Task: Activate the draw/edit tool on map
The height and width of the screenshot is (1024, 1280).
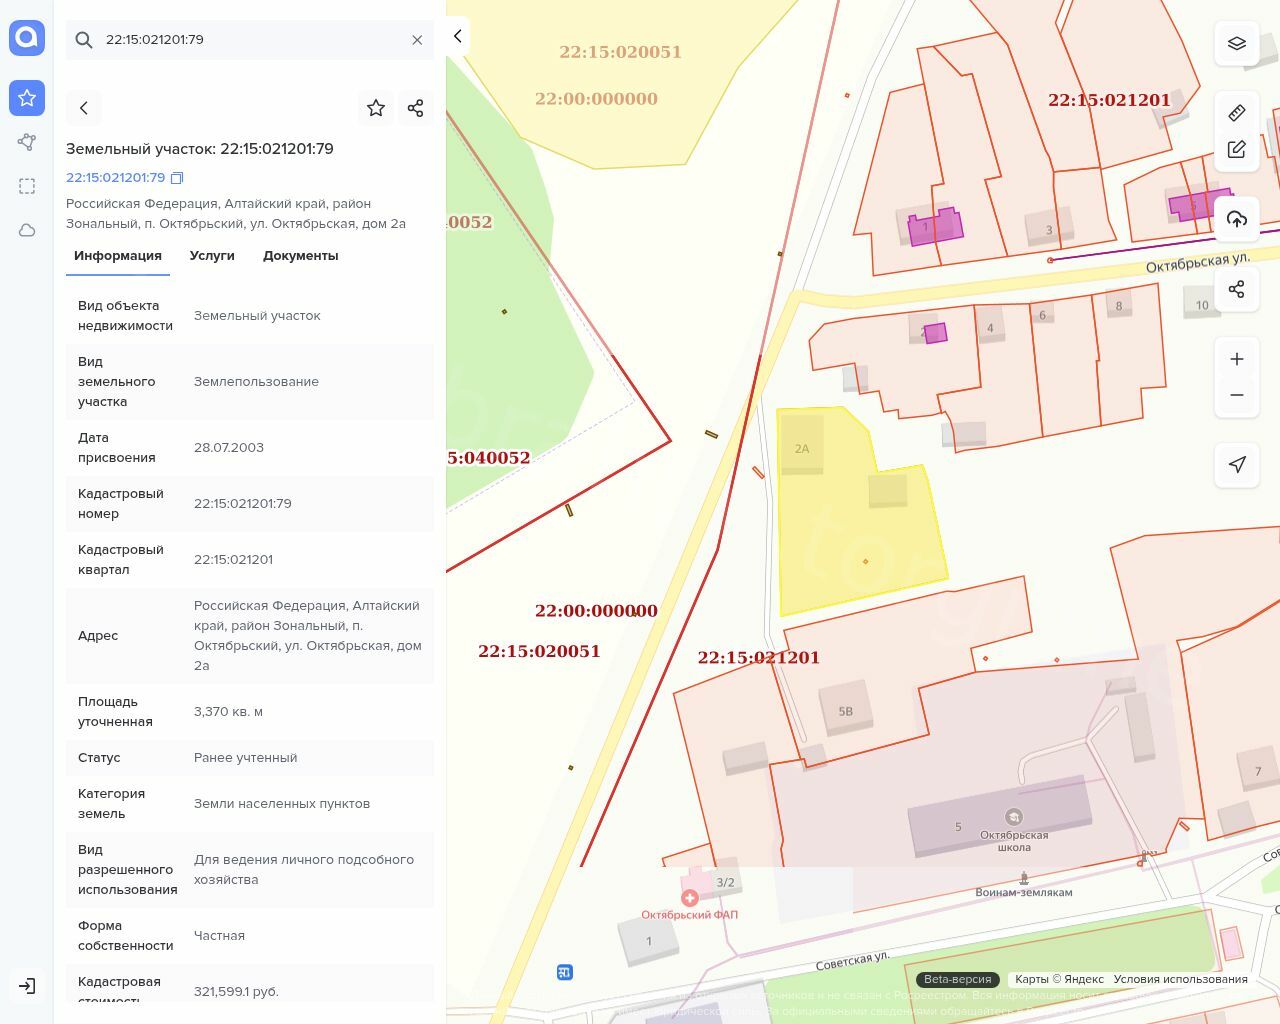Action: pyautogui.click(x=1237, y=150)
